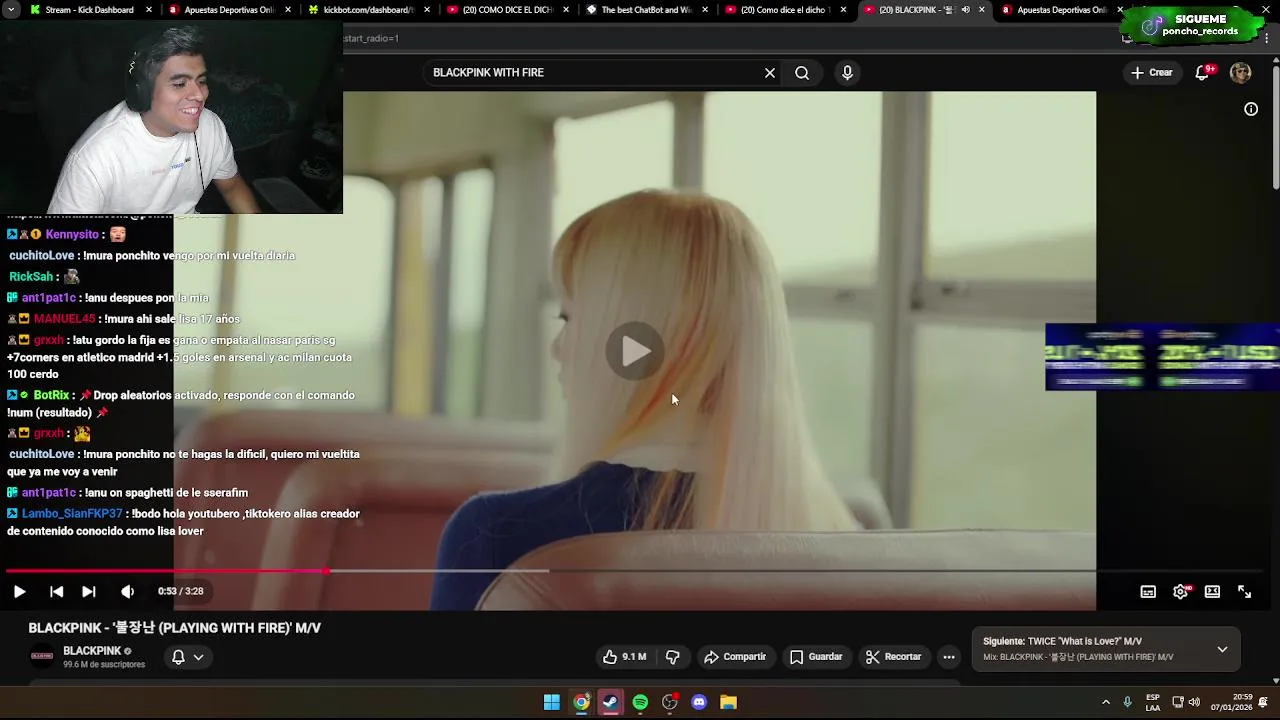Viewport: 1280px width, 720px height.
Task: Toggle subtitles/captions button
Action: click(x=1148, y=591)
